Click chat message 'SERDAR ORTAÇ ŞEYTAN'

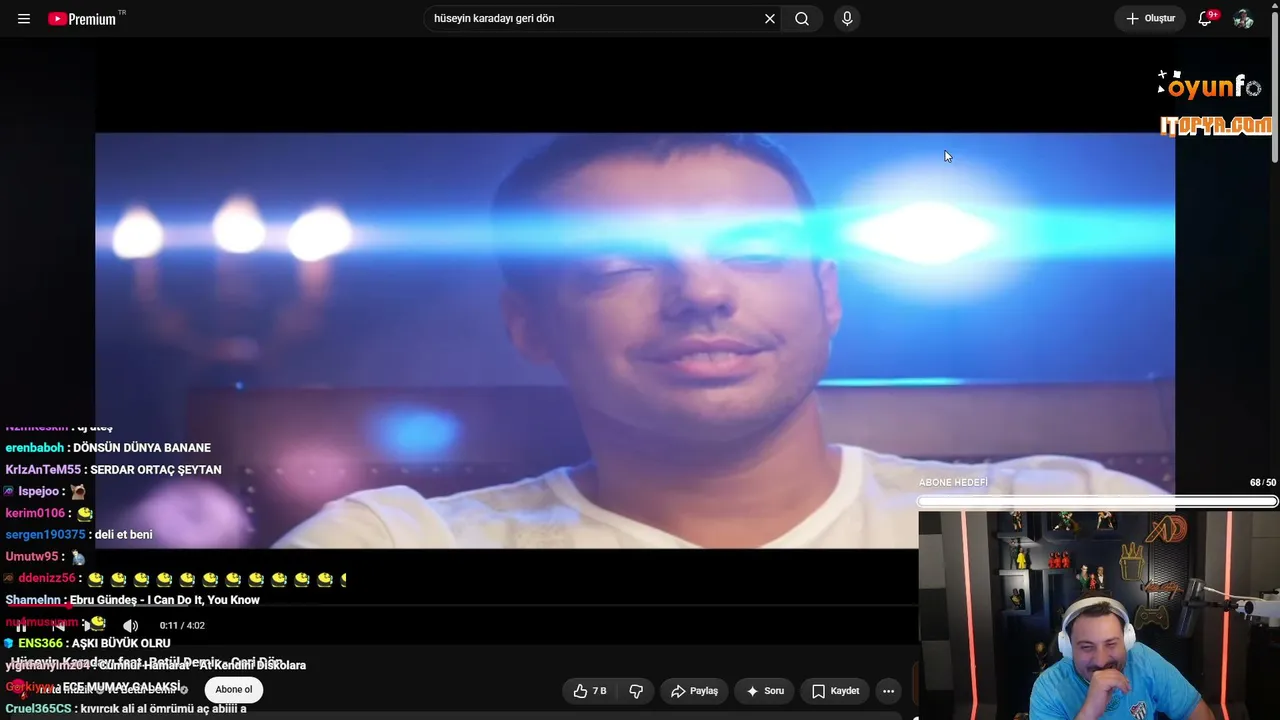(156, 470)
